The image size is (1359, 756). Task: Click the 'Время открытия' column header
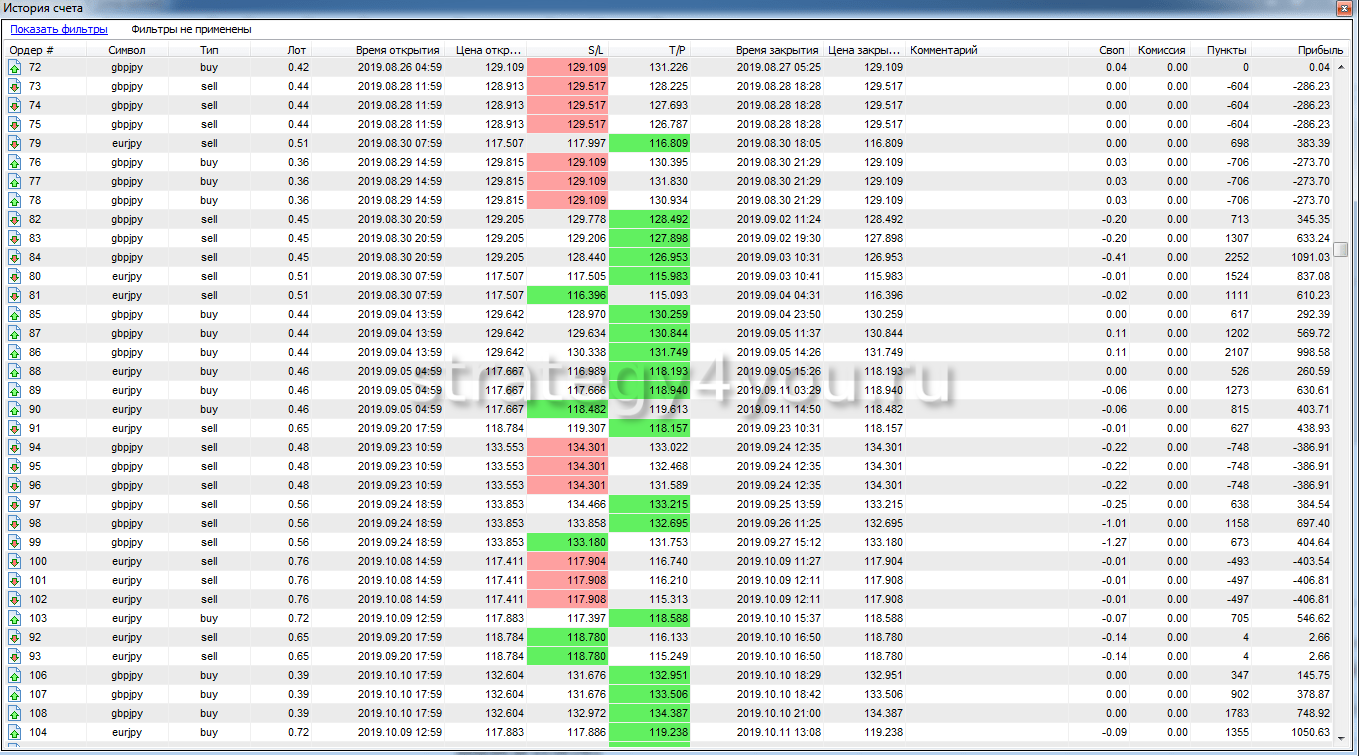[397, 50]
